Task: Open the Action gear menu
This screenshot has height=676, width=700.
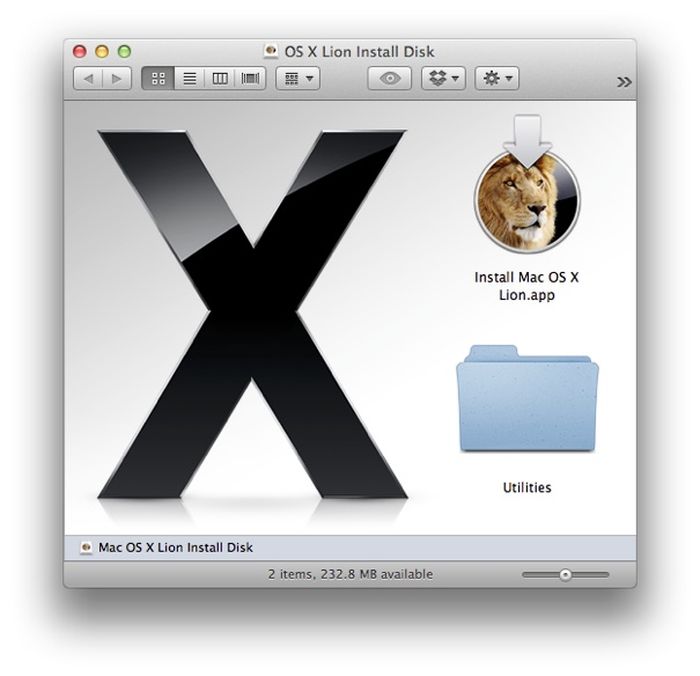Action: click(x=497, y=79)
